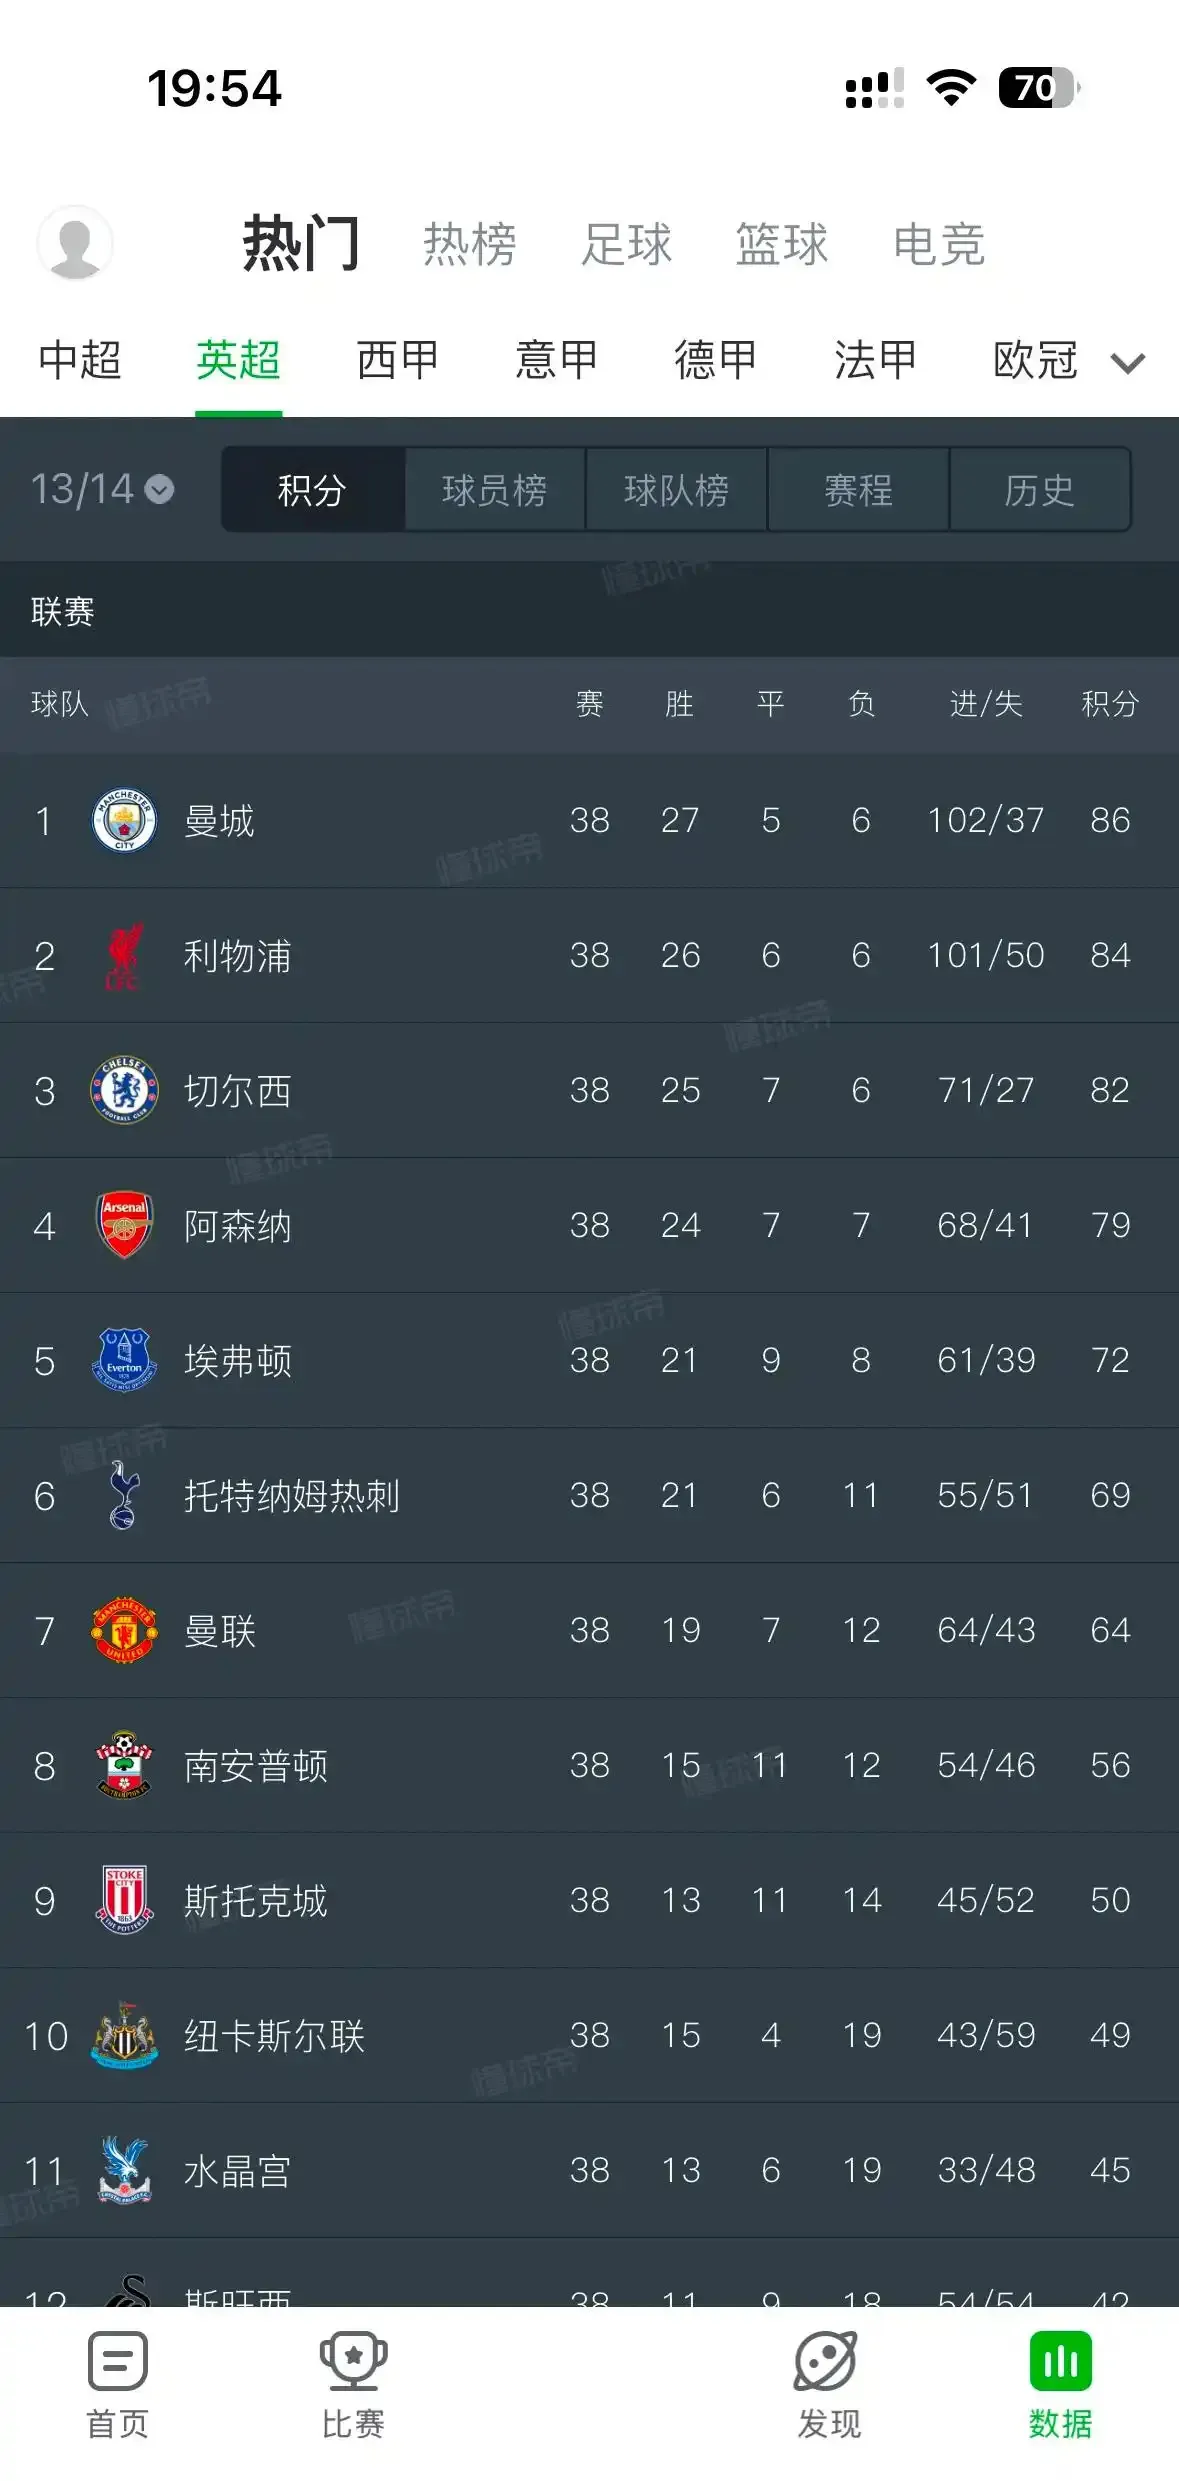This screenshot has width=1179, height=2481.
Task: Click the Newcastle United badge
Action: (122, 2035)
